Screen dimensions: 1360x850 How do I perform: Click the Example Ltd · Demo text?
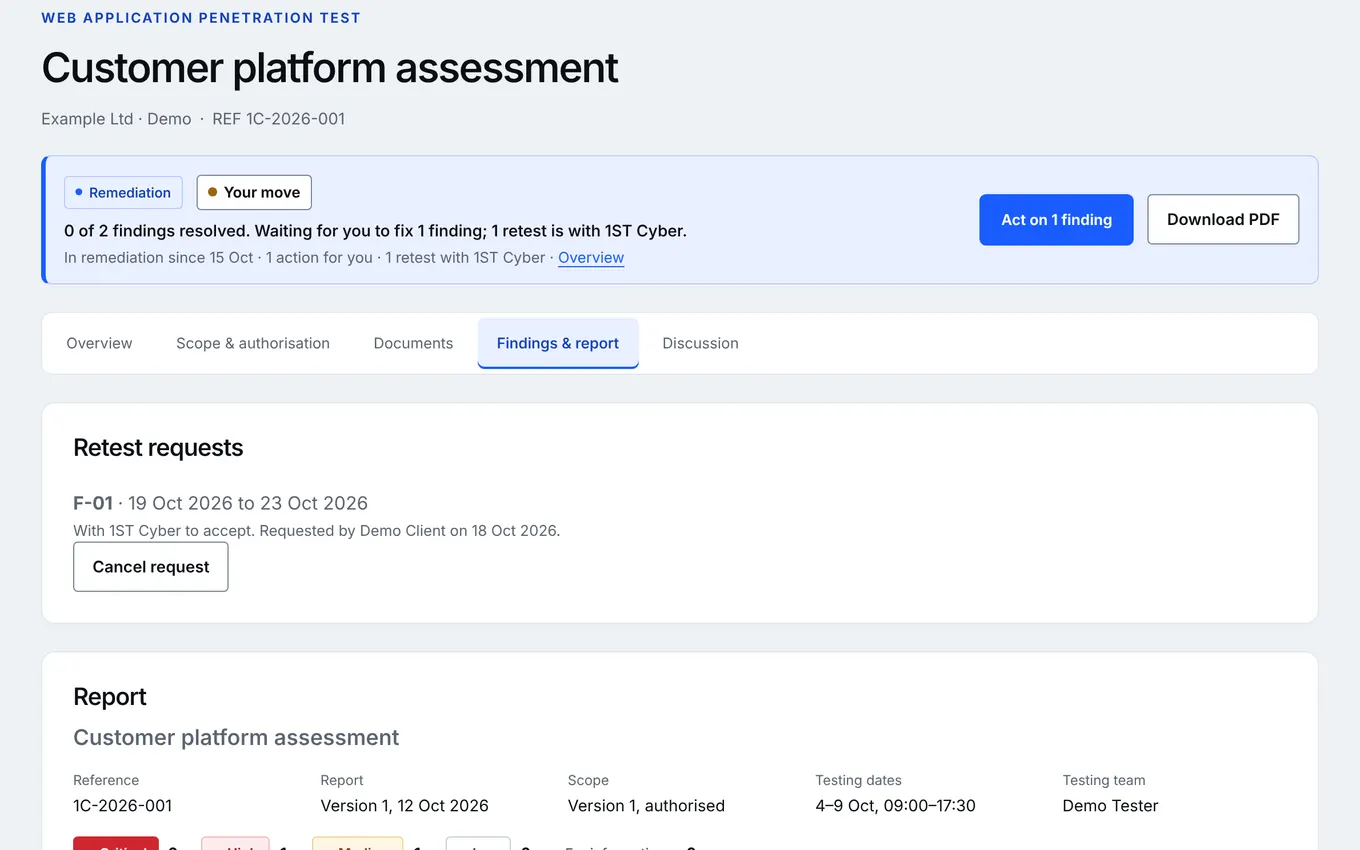click(116, 119)
